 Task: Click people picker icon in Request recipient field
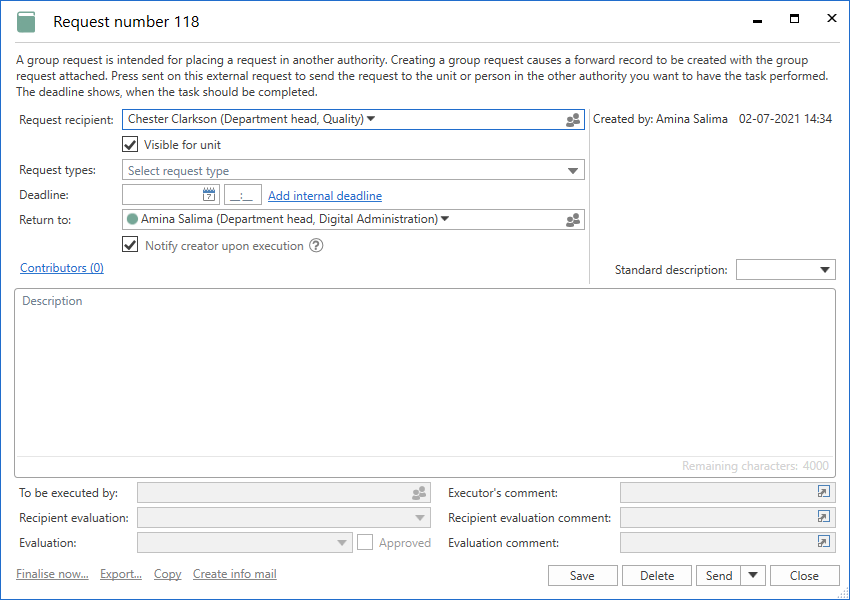[573, 120]
